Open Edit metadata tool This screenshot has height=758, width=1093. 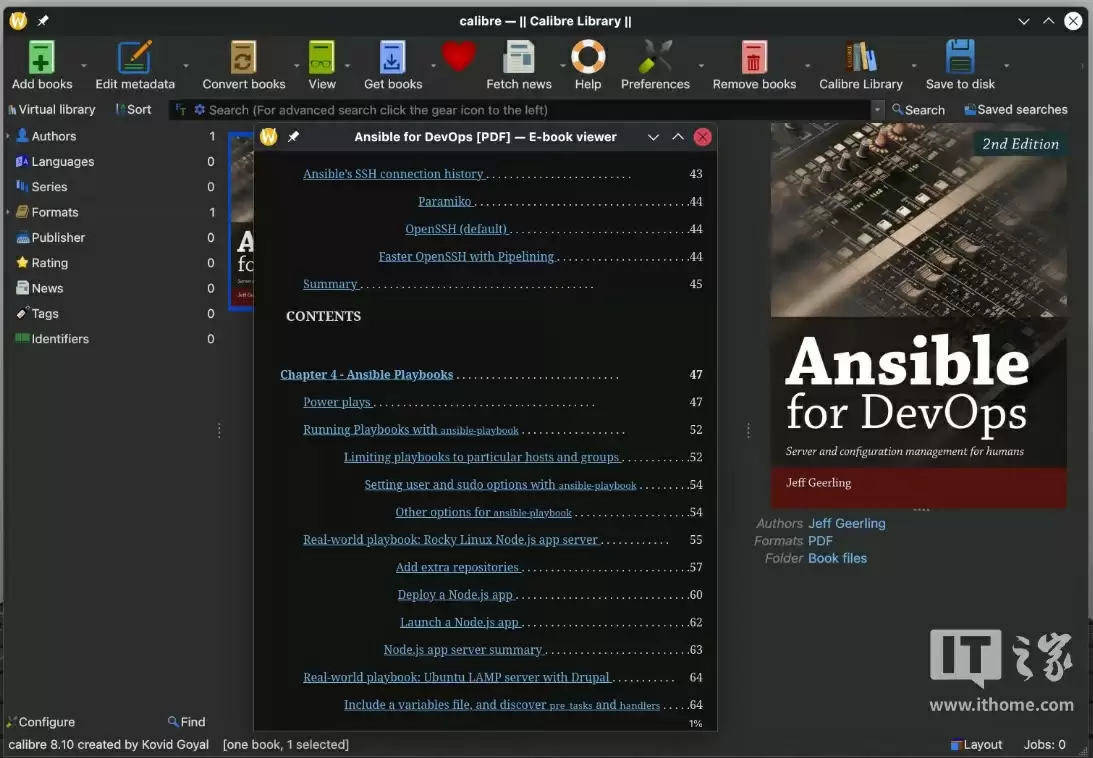(135, 58)
